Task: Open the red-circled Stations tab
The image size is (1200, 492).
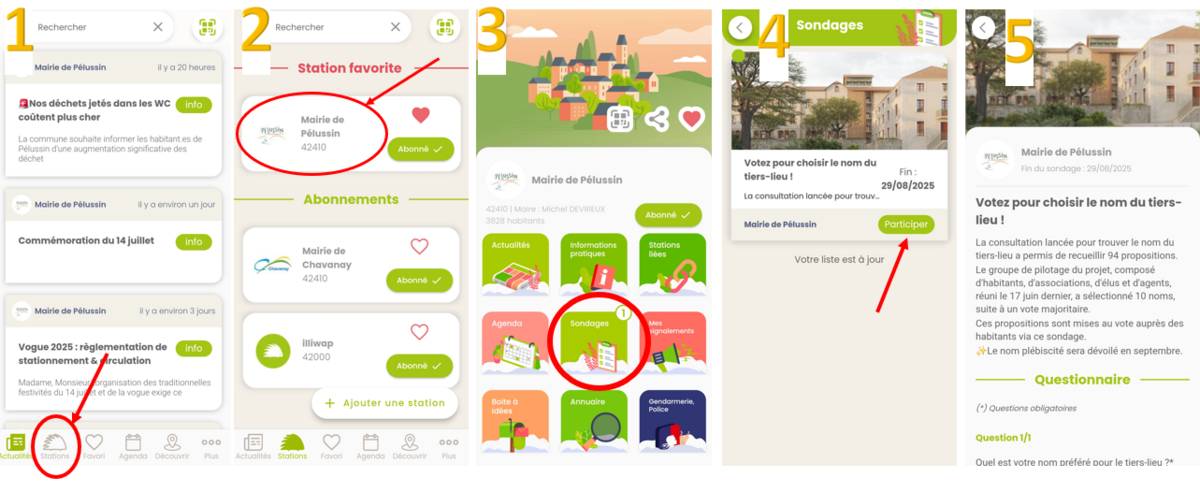Action: (x=55, y=445)
